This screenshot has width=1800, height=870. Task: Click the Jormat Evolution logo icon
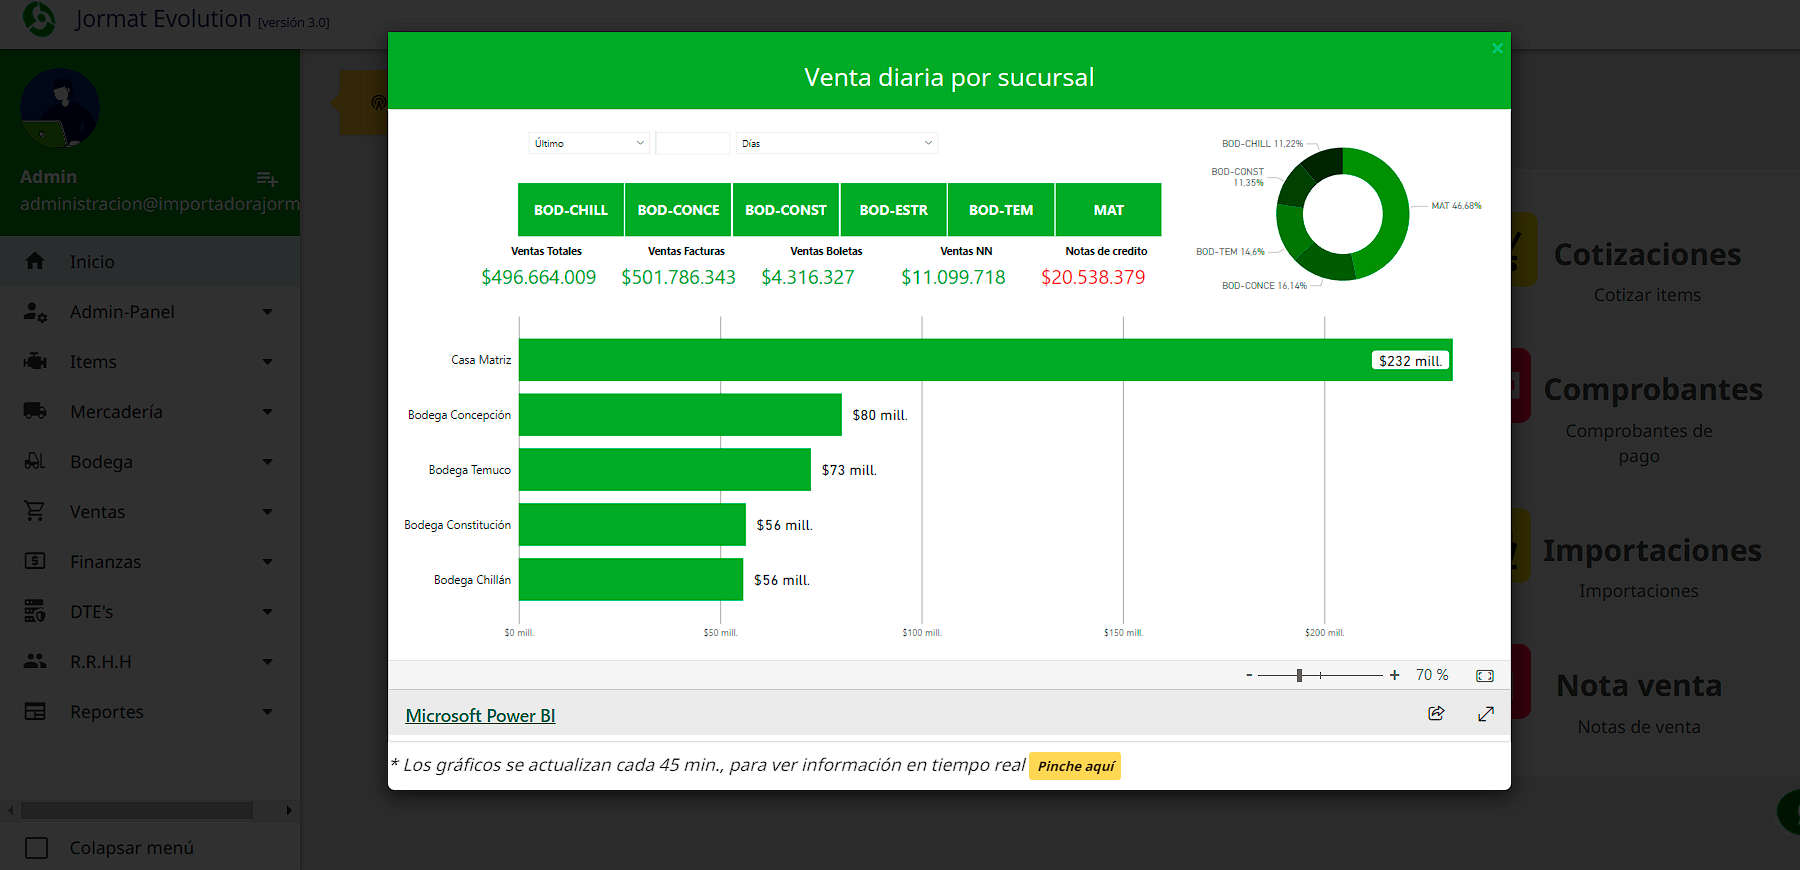pos(39,19)
